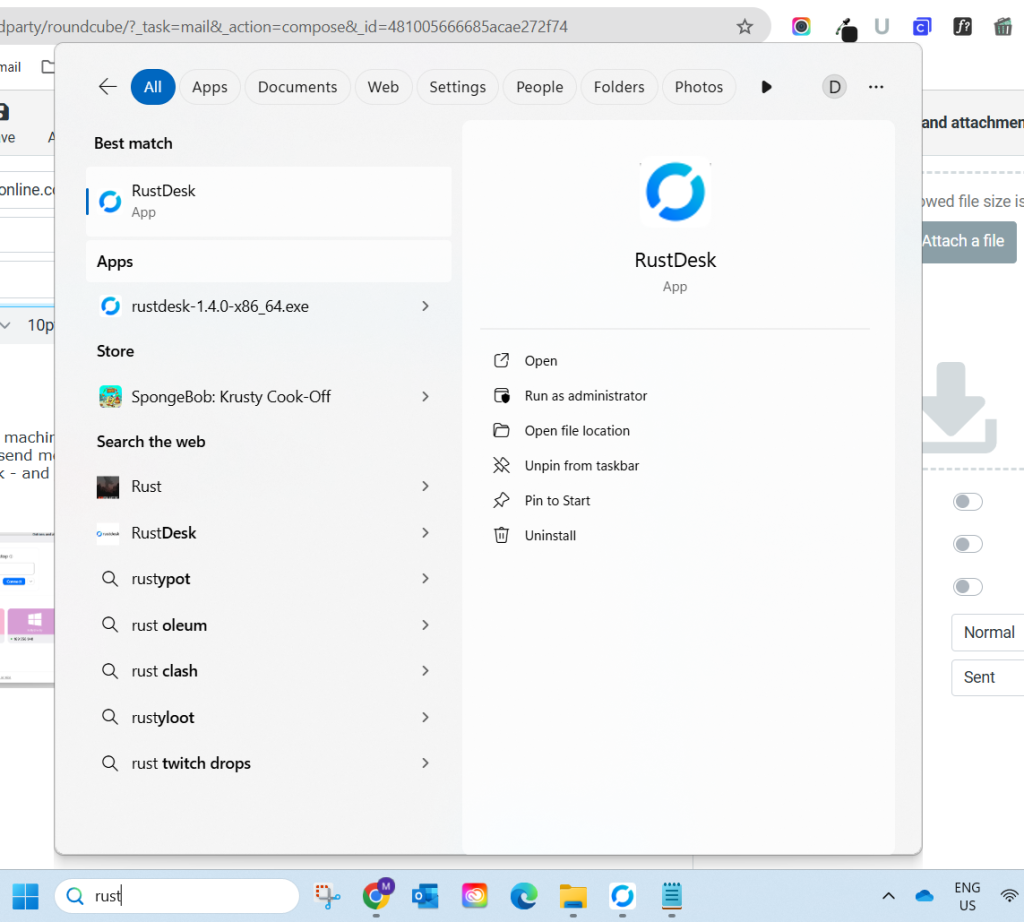The width and height of the screenshot is (1024, 922).
Task: Expand the rustyloot suggestion chevron
Action: click(425, 717)
